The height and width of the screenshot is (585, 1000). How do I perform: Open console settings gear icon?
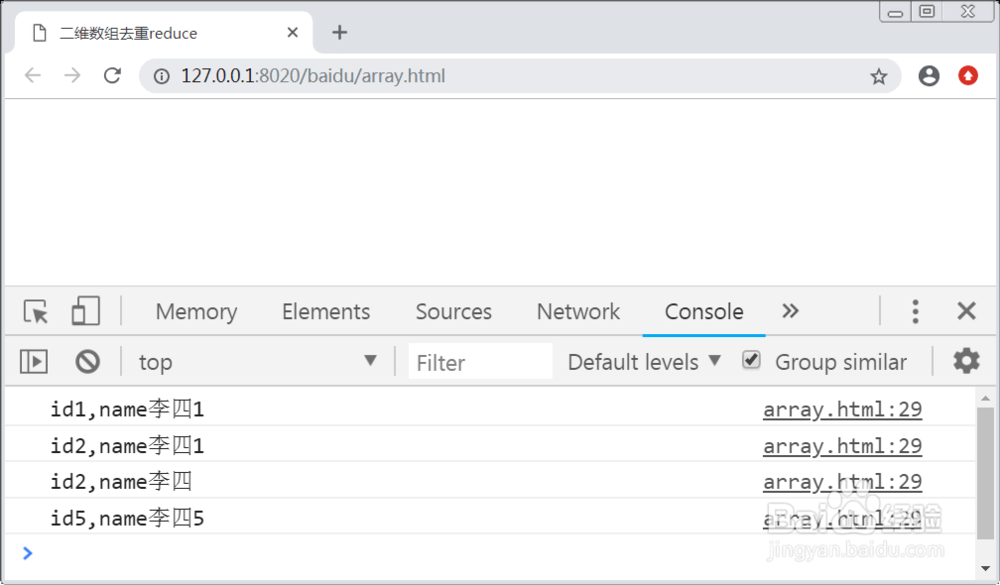click(966, 361)
